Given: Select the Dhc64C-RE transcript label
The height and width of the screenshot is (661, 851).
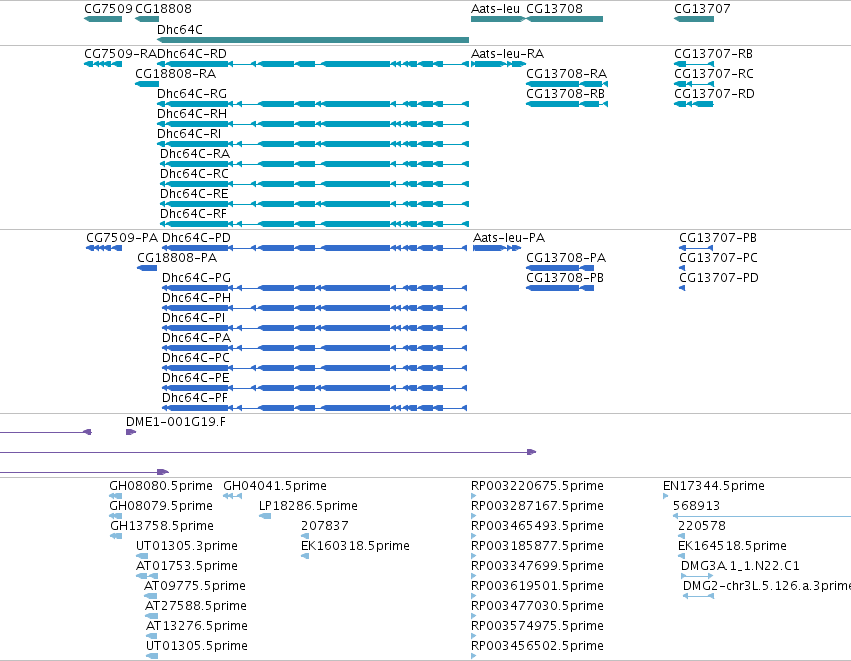Looking at the screenshot, I should [x=194, y=194].
